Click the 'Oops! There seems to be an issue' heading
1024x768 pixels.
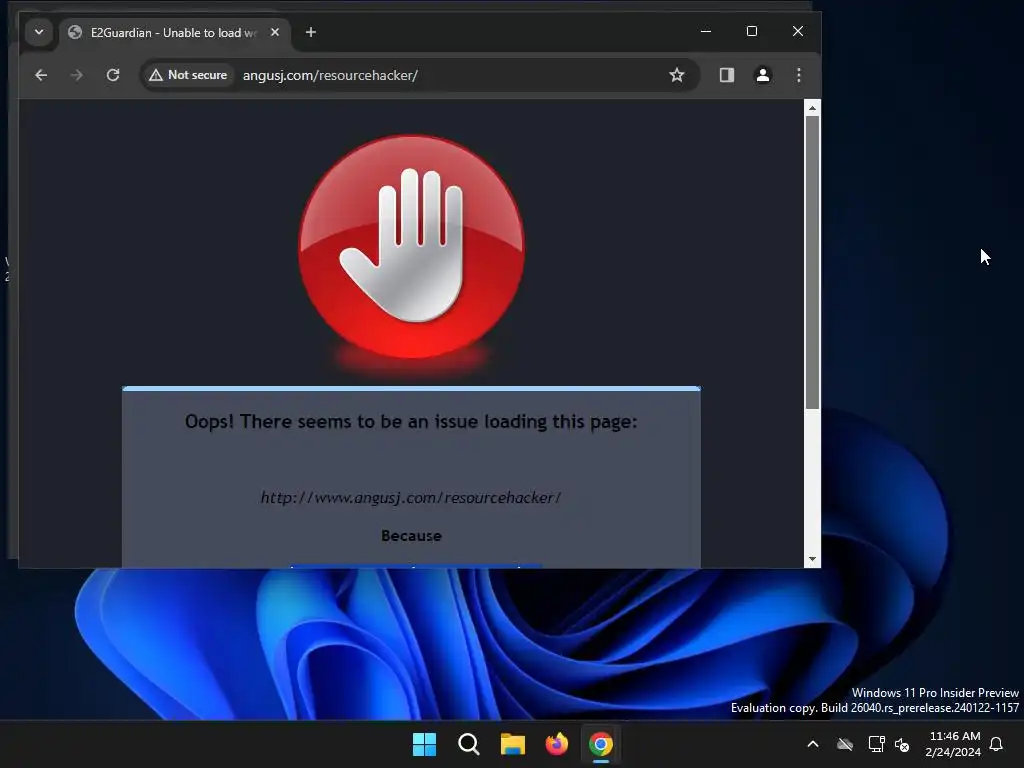[x=411, y=422]
